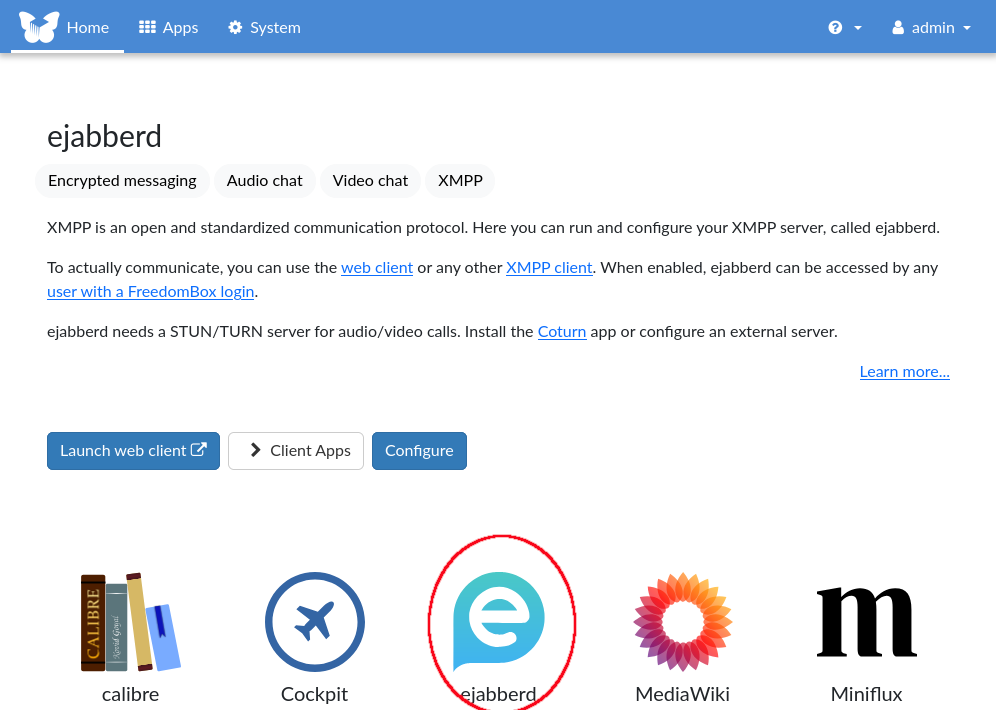
Task: Open the Apps grid menu
Action: click(168, 28)
